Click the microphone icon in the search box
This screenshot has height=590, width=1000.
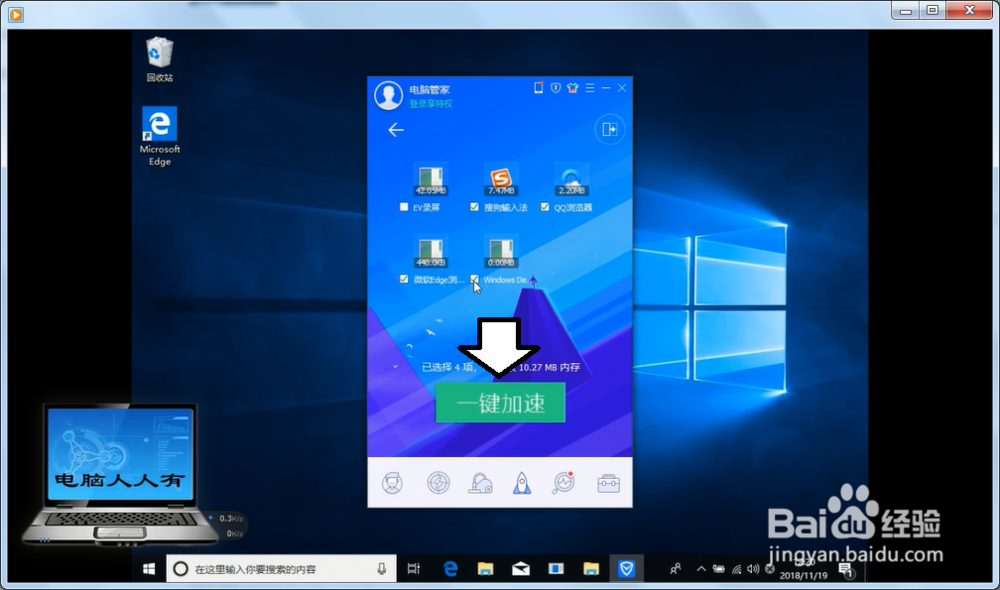pos(381,569)
